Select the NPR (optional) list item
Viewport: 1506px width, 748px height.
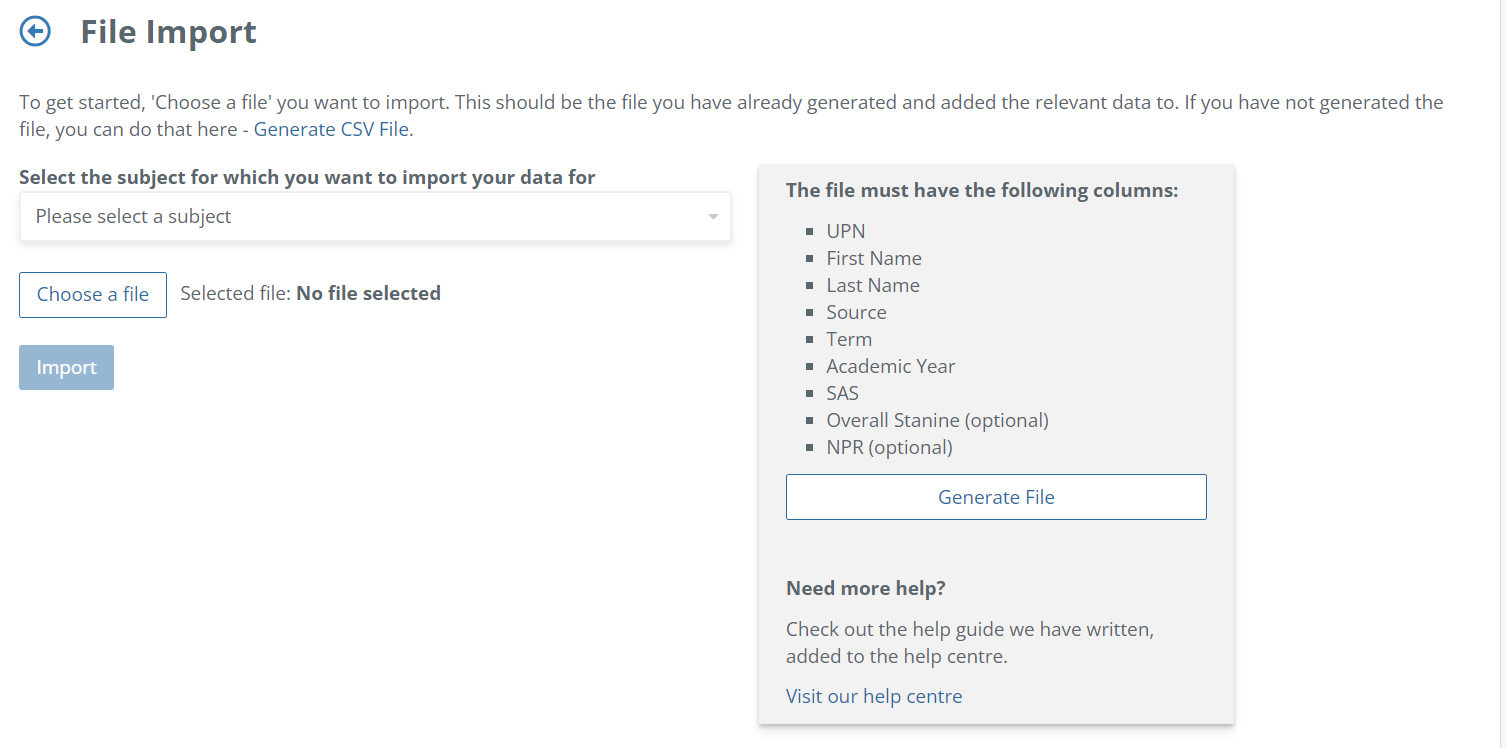tap(889, 447)
